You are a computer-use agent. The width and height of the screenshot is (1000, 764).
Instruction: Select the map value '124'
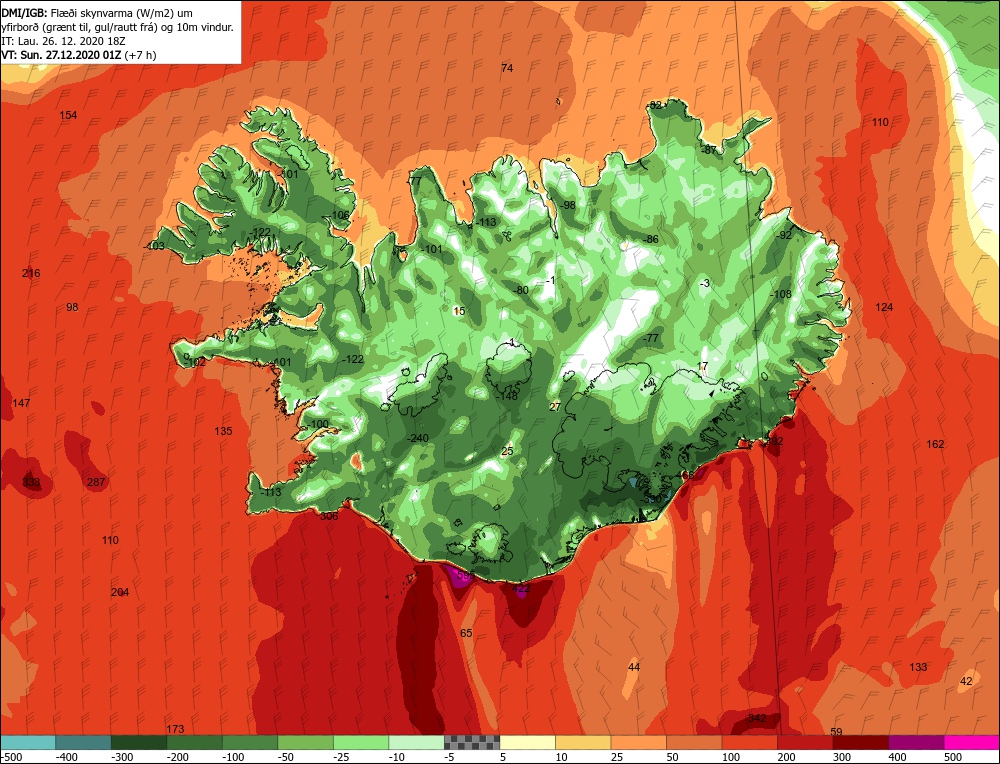[884, 307]
